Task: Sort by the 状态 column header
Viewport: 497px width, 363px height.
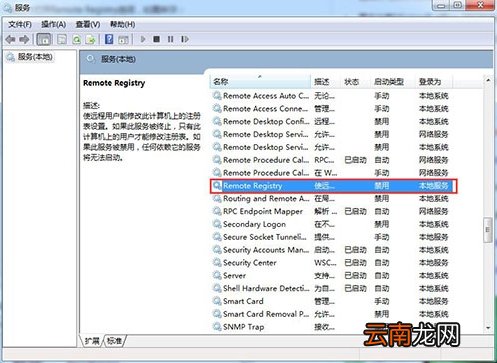Action: tap(355, 81)
